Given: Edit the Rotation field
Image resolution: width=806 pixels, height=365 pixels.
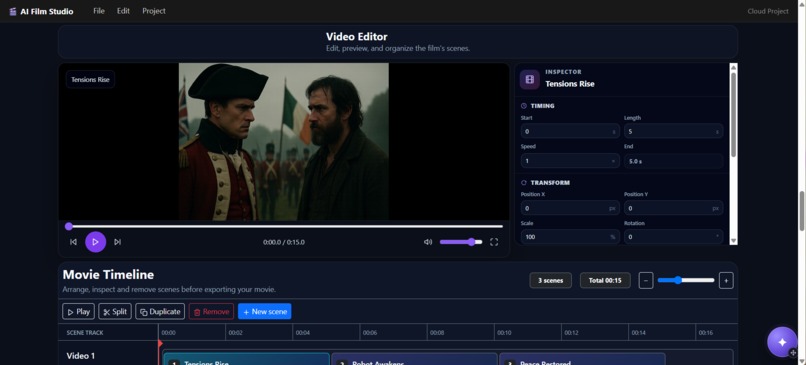Looking at the screenshot, I should [x=673, y=237].
